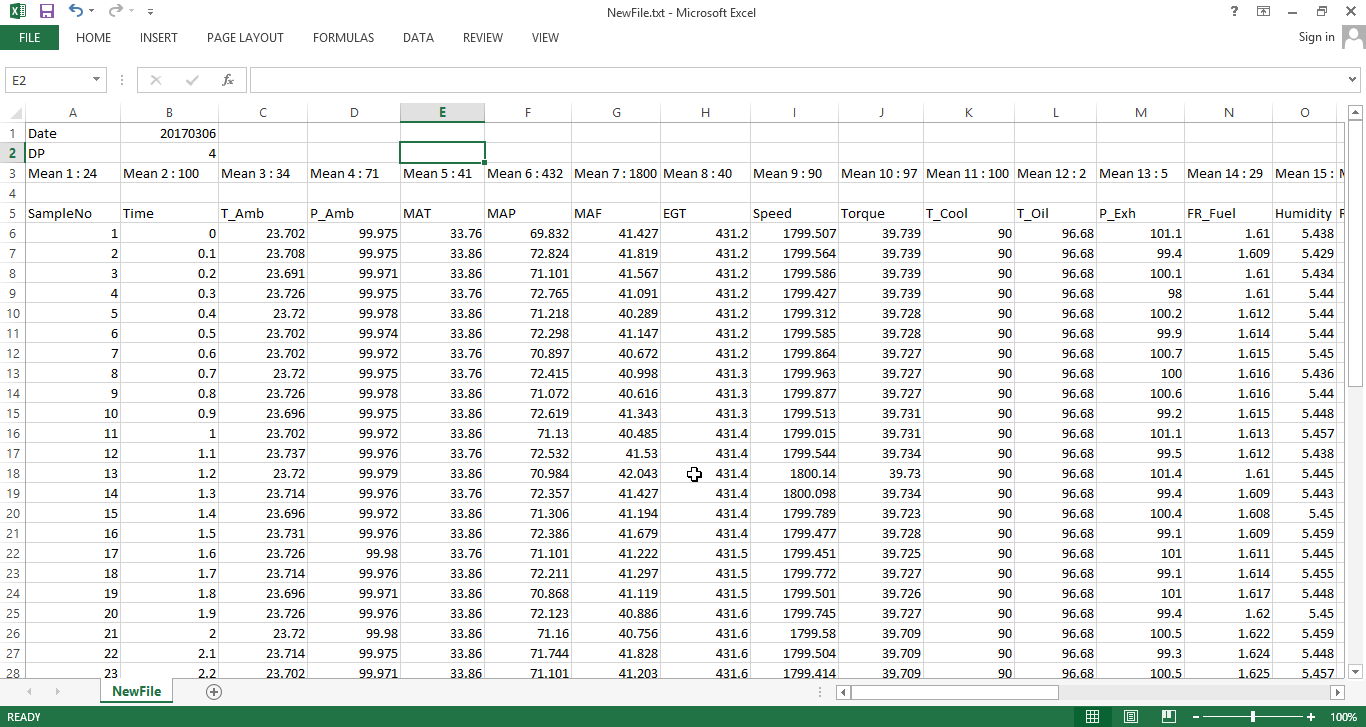1366x727 pixels.
Task: Select the 'Date' cell
Action: coord(73,133)
